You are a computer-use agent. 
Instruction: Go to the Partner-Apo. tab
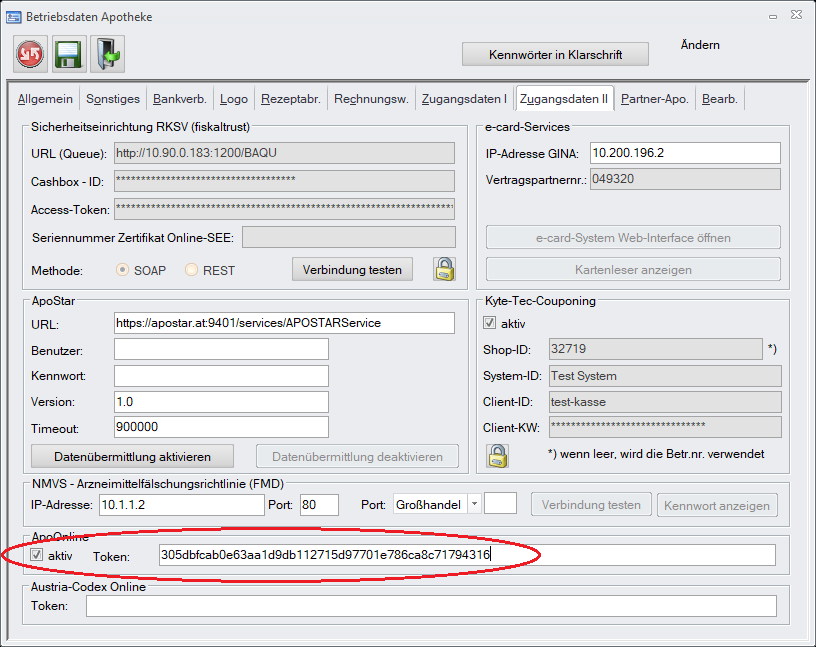pyautogui.click(x=654, y=99)
